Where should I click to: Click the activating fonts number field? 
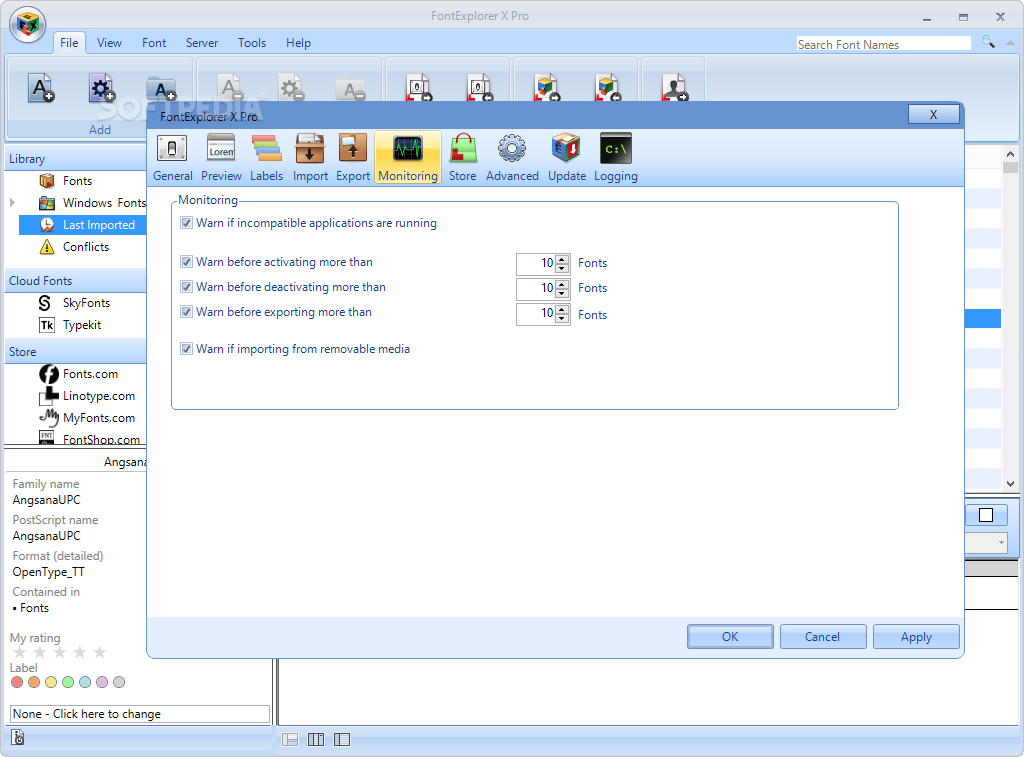536,263
